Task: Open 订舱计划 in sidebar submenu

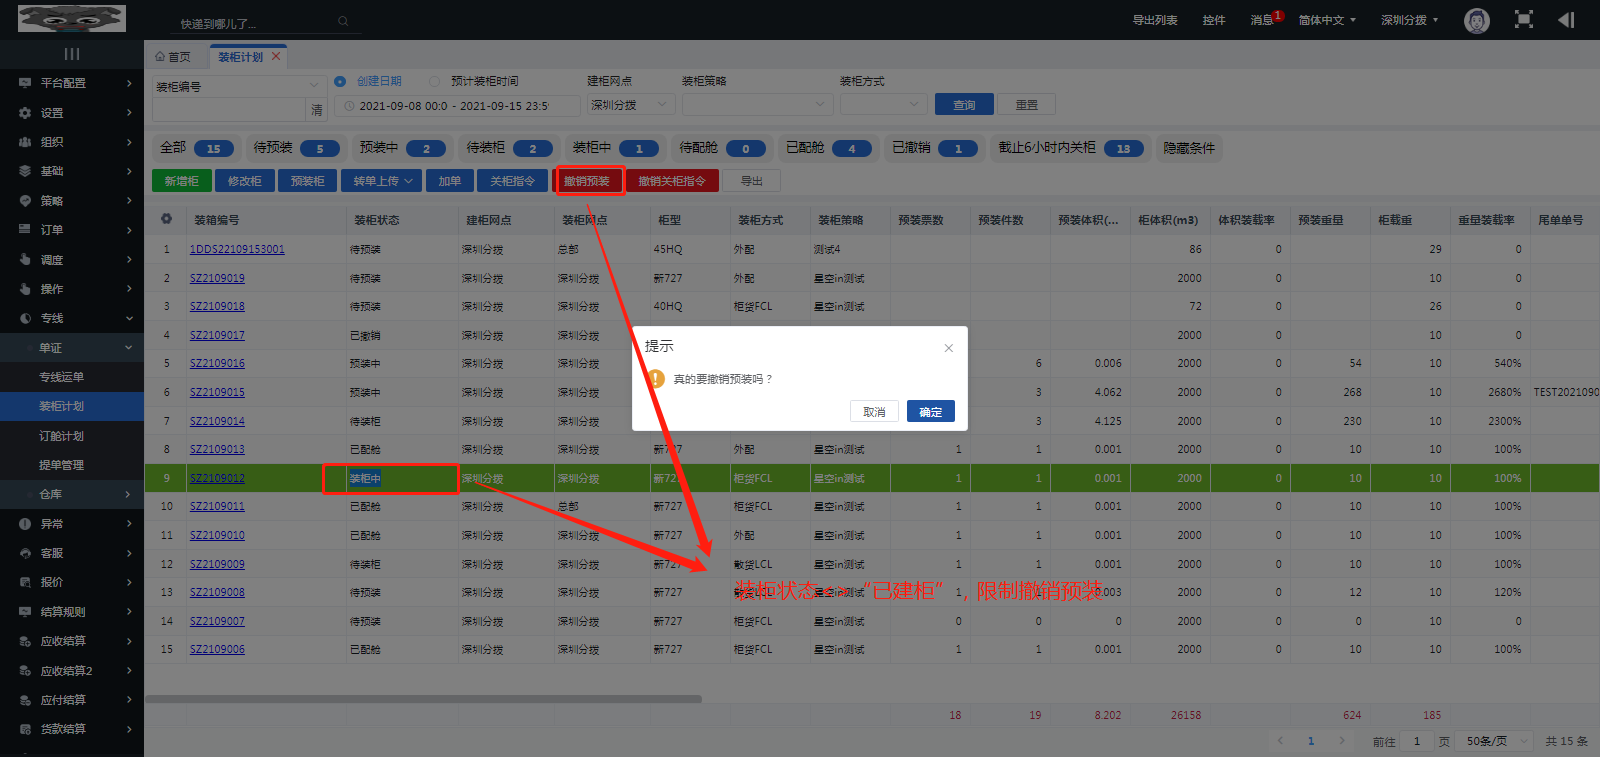Action: coord(61,436)
